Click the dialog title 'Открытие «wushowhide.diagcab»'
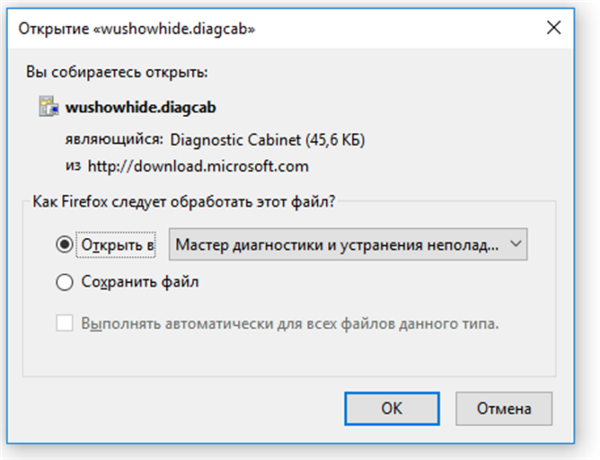Screen dimensions: 600x460 click(x=137, y=29)
